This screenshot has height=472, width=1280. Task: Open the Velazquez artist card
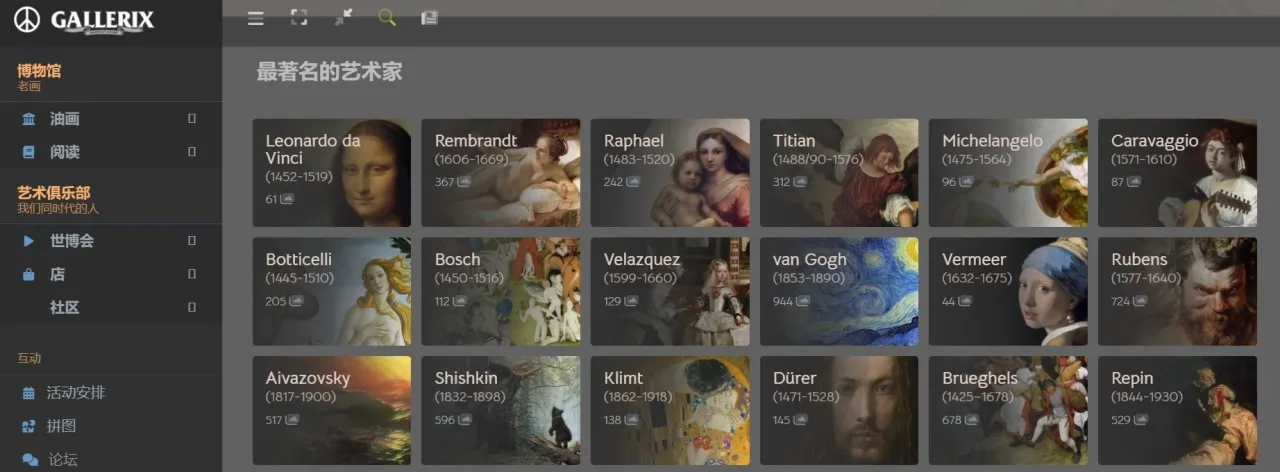pos(670,292)
